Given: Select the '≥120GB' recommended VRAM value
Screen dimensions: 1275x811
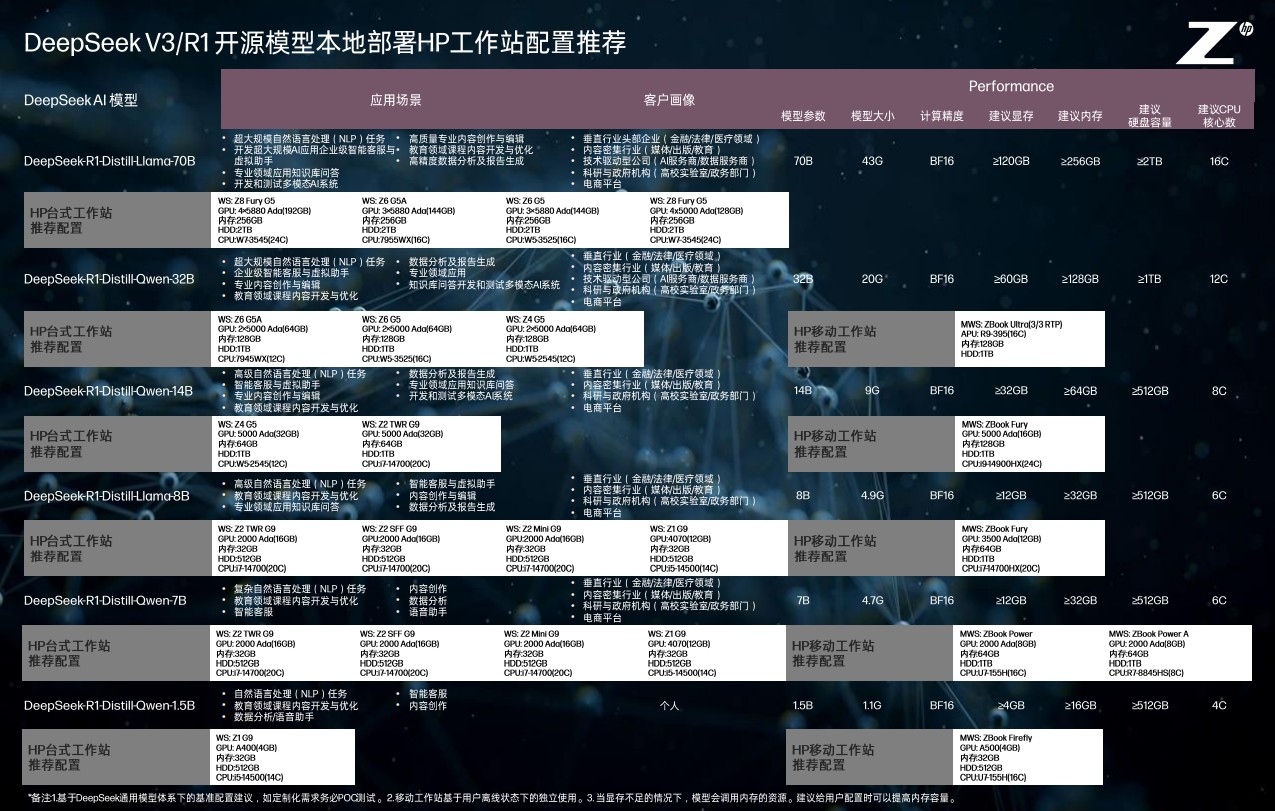Looking at the screenshot, I should click(x=1011, y=161).
